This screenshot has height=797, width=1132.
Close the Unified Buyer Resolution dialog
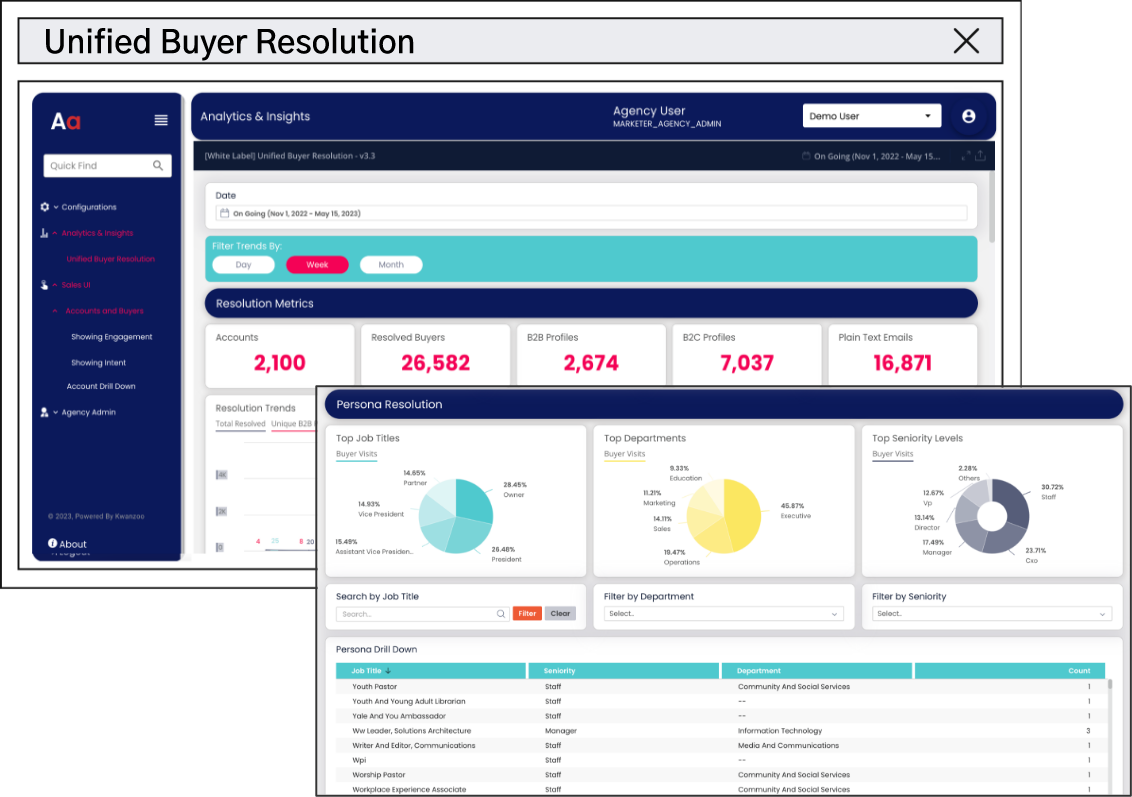(x=966, y=41)
